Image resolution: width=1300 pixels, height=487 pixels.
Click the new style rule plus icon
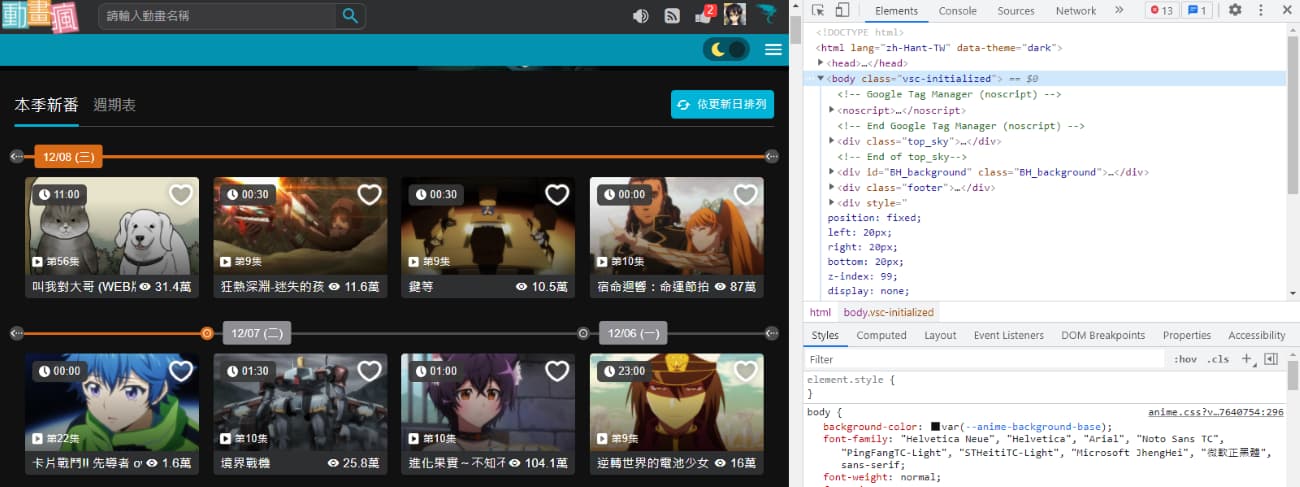click(1247, 359)
